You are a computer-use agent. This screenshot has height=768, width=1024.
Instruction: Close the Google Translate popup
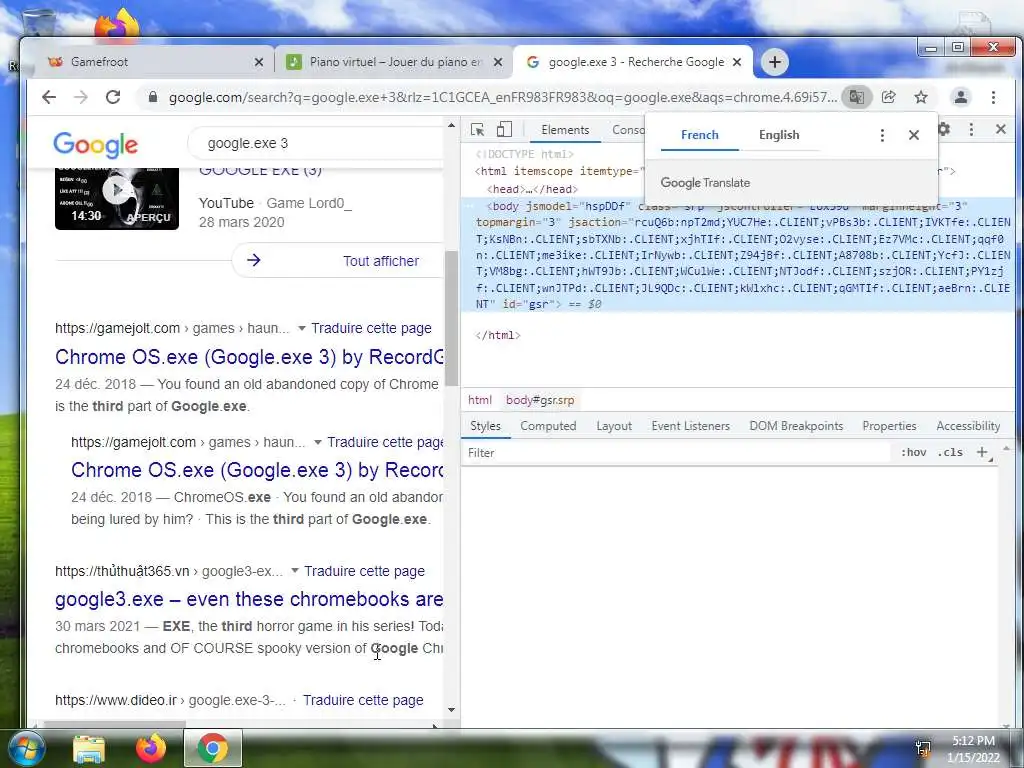click(x=914, y=135)
